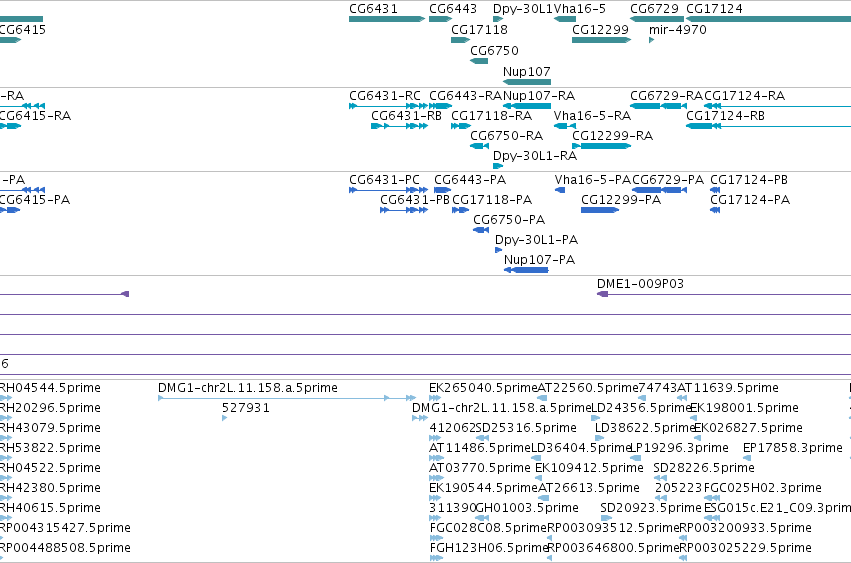Select the Nup107-RA transcript label

pyautogui.click(x=539, y=96)
